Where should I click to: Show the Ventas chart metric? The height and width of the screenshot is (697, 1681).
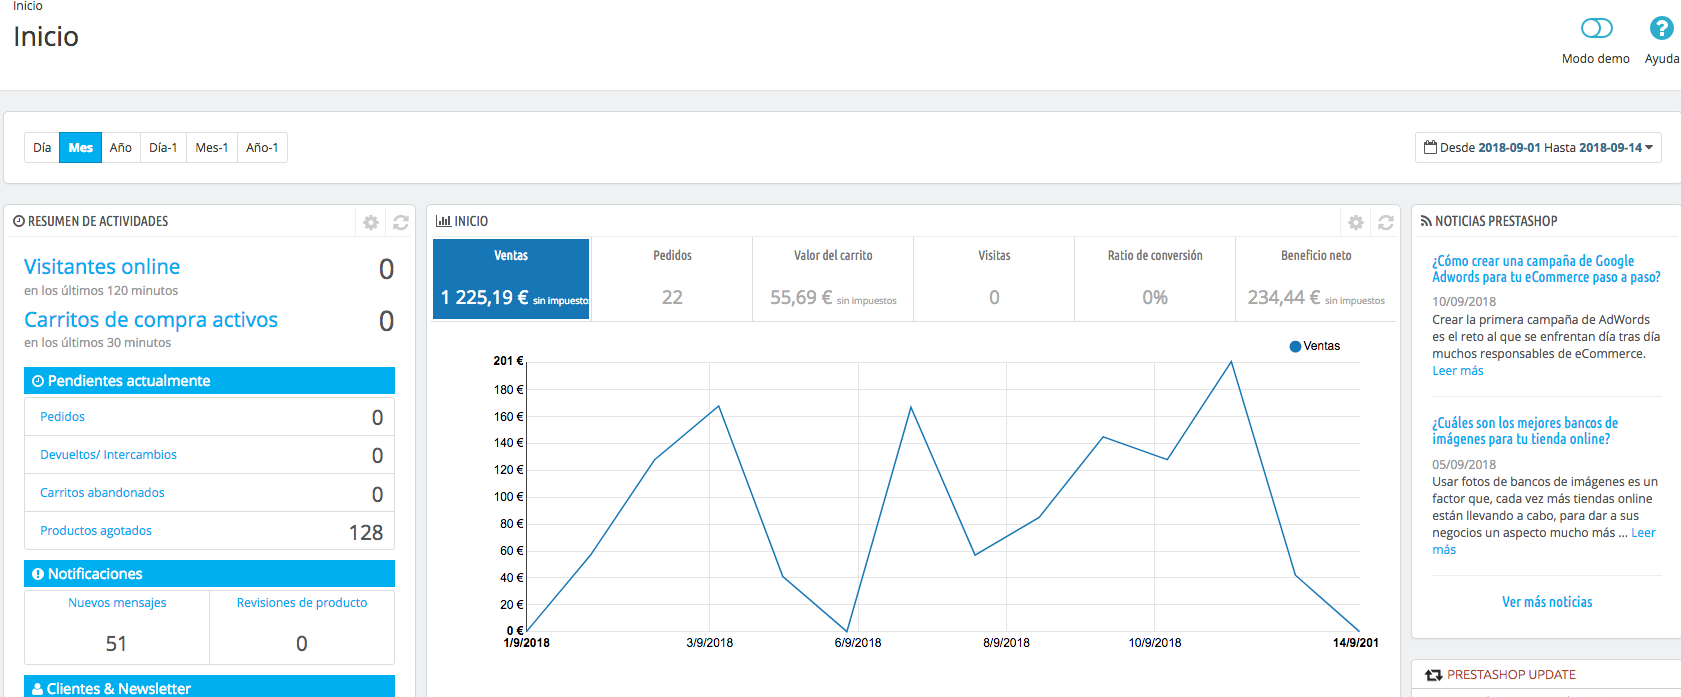pos(511,279)
